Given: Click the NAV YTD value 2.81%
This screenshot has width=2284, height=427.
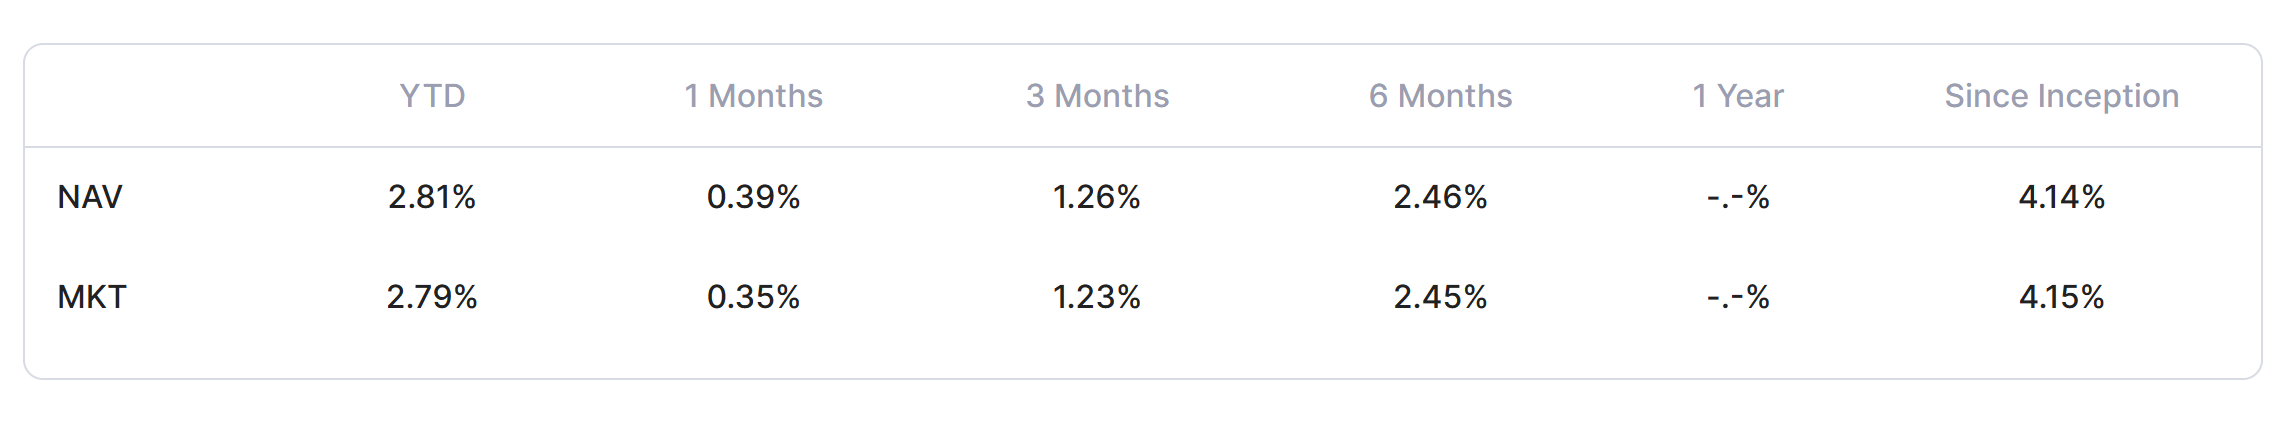Looking at the screenshot, I should 432,197.
